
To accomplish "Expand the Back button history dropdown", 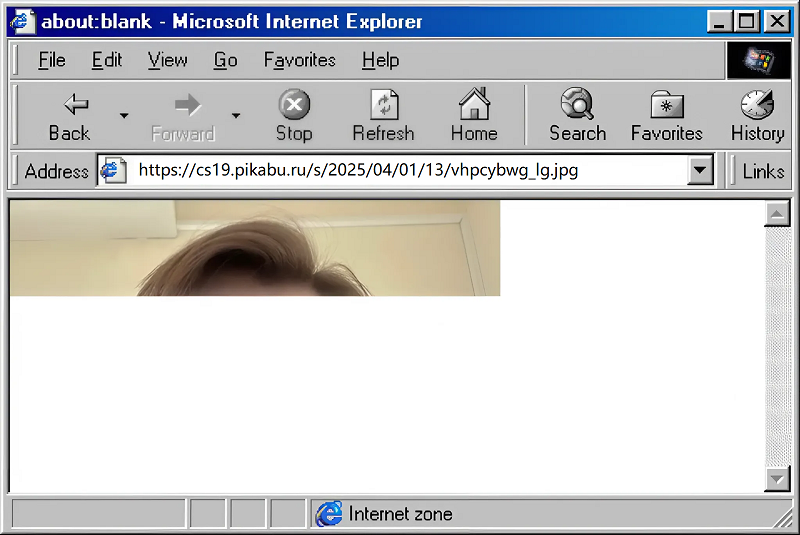I will (x=124, y=116).
